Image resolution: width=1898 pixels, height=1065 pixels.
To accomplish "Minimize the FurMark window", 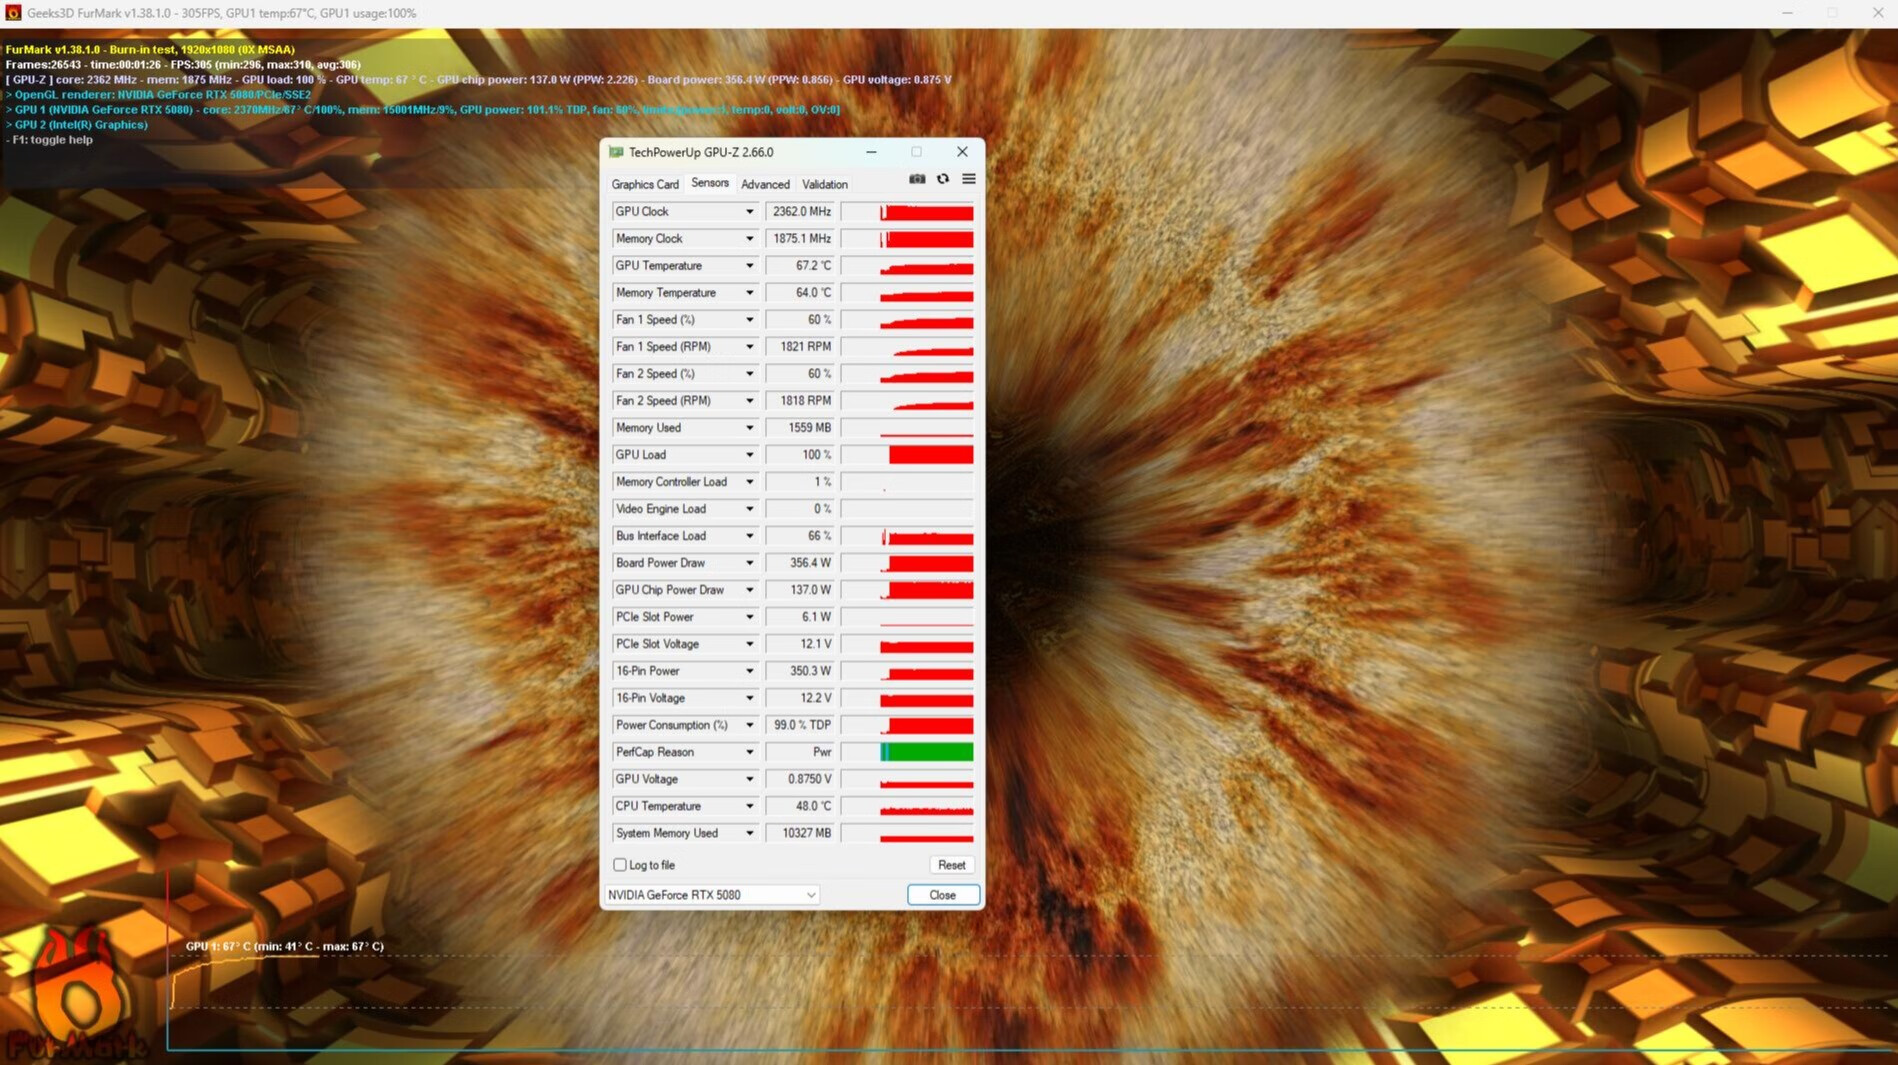I will click(x=1787, y=13).
